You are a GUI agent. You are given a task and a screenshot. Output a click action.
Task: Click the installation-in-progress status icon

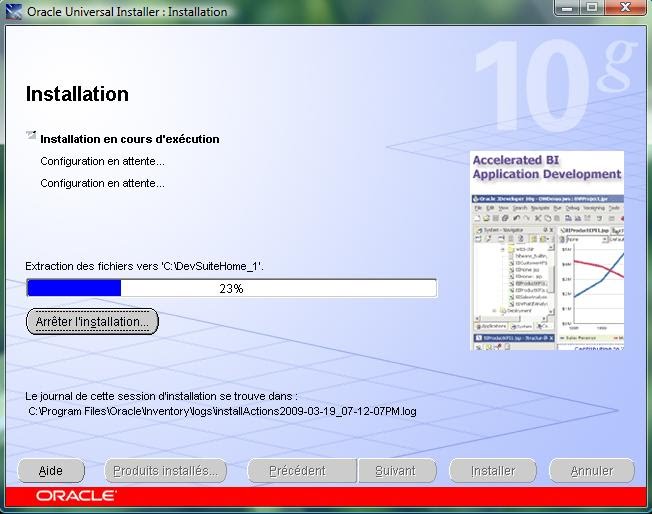click(x=31, y=135)
